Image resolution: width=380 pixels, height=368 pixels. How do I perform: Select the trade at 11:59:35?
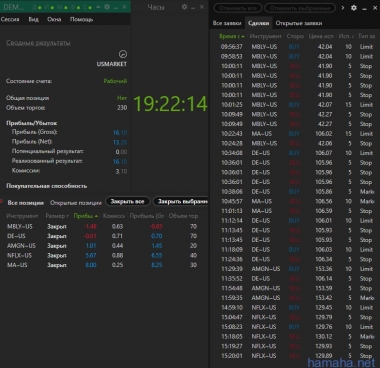coord(295,298)
